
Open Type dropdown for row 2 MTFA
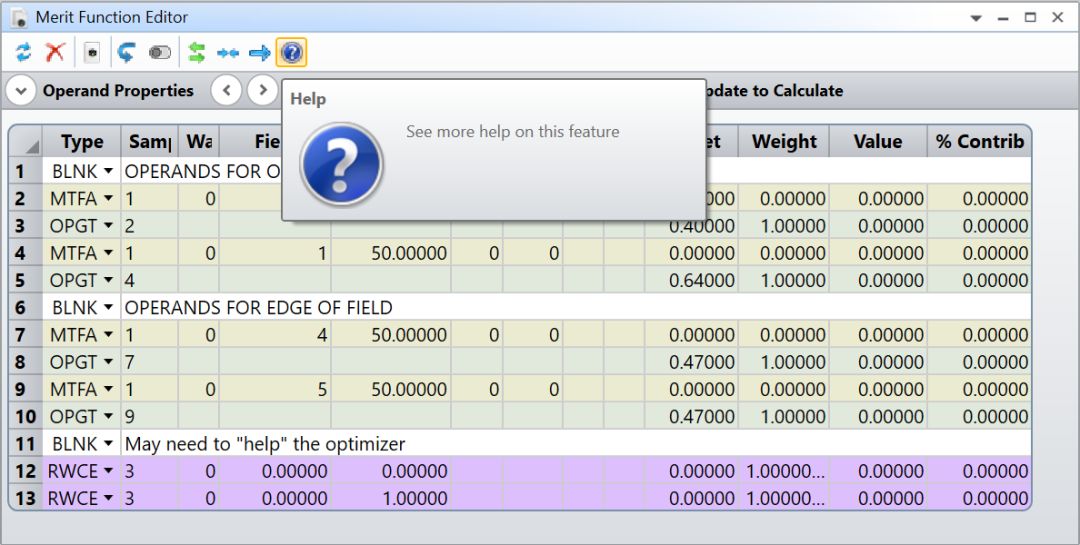tap(108, 199)
